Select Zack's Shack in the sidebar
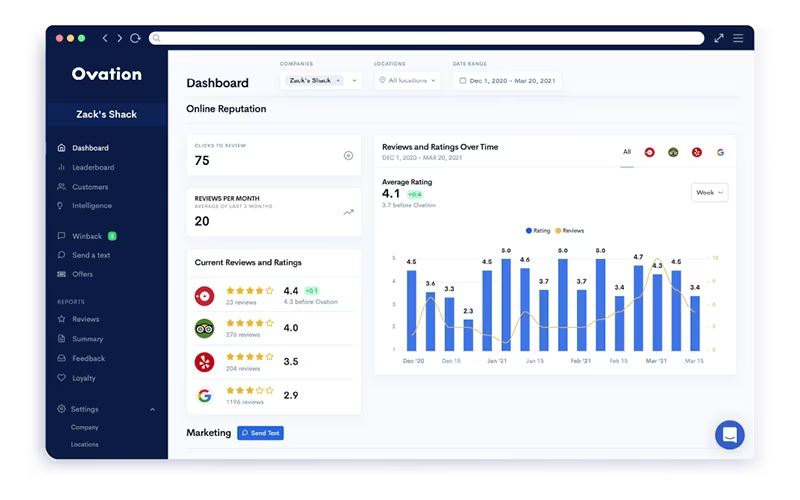 (107, 114)
